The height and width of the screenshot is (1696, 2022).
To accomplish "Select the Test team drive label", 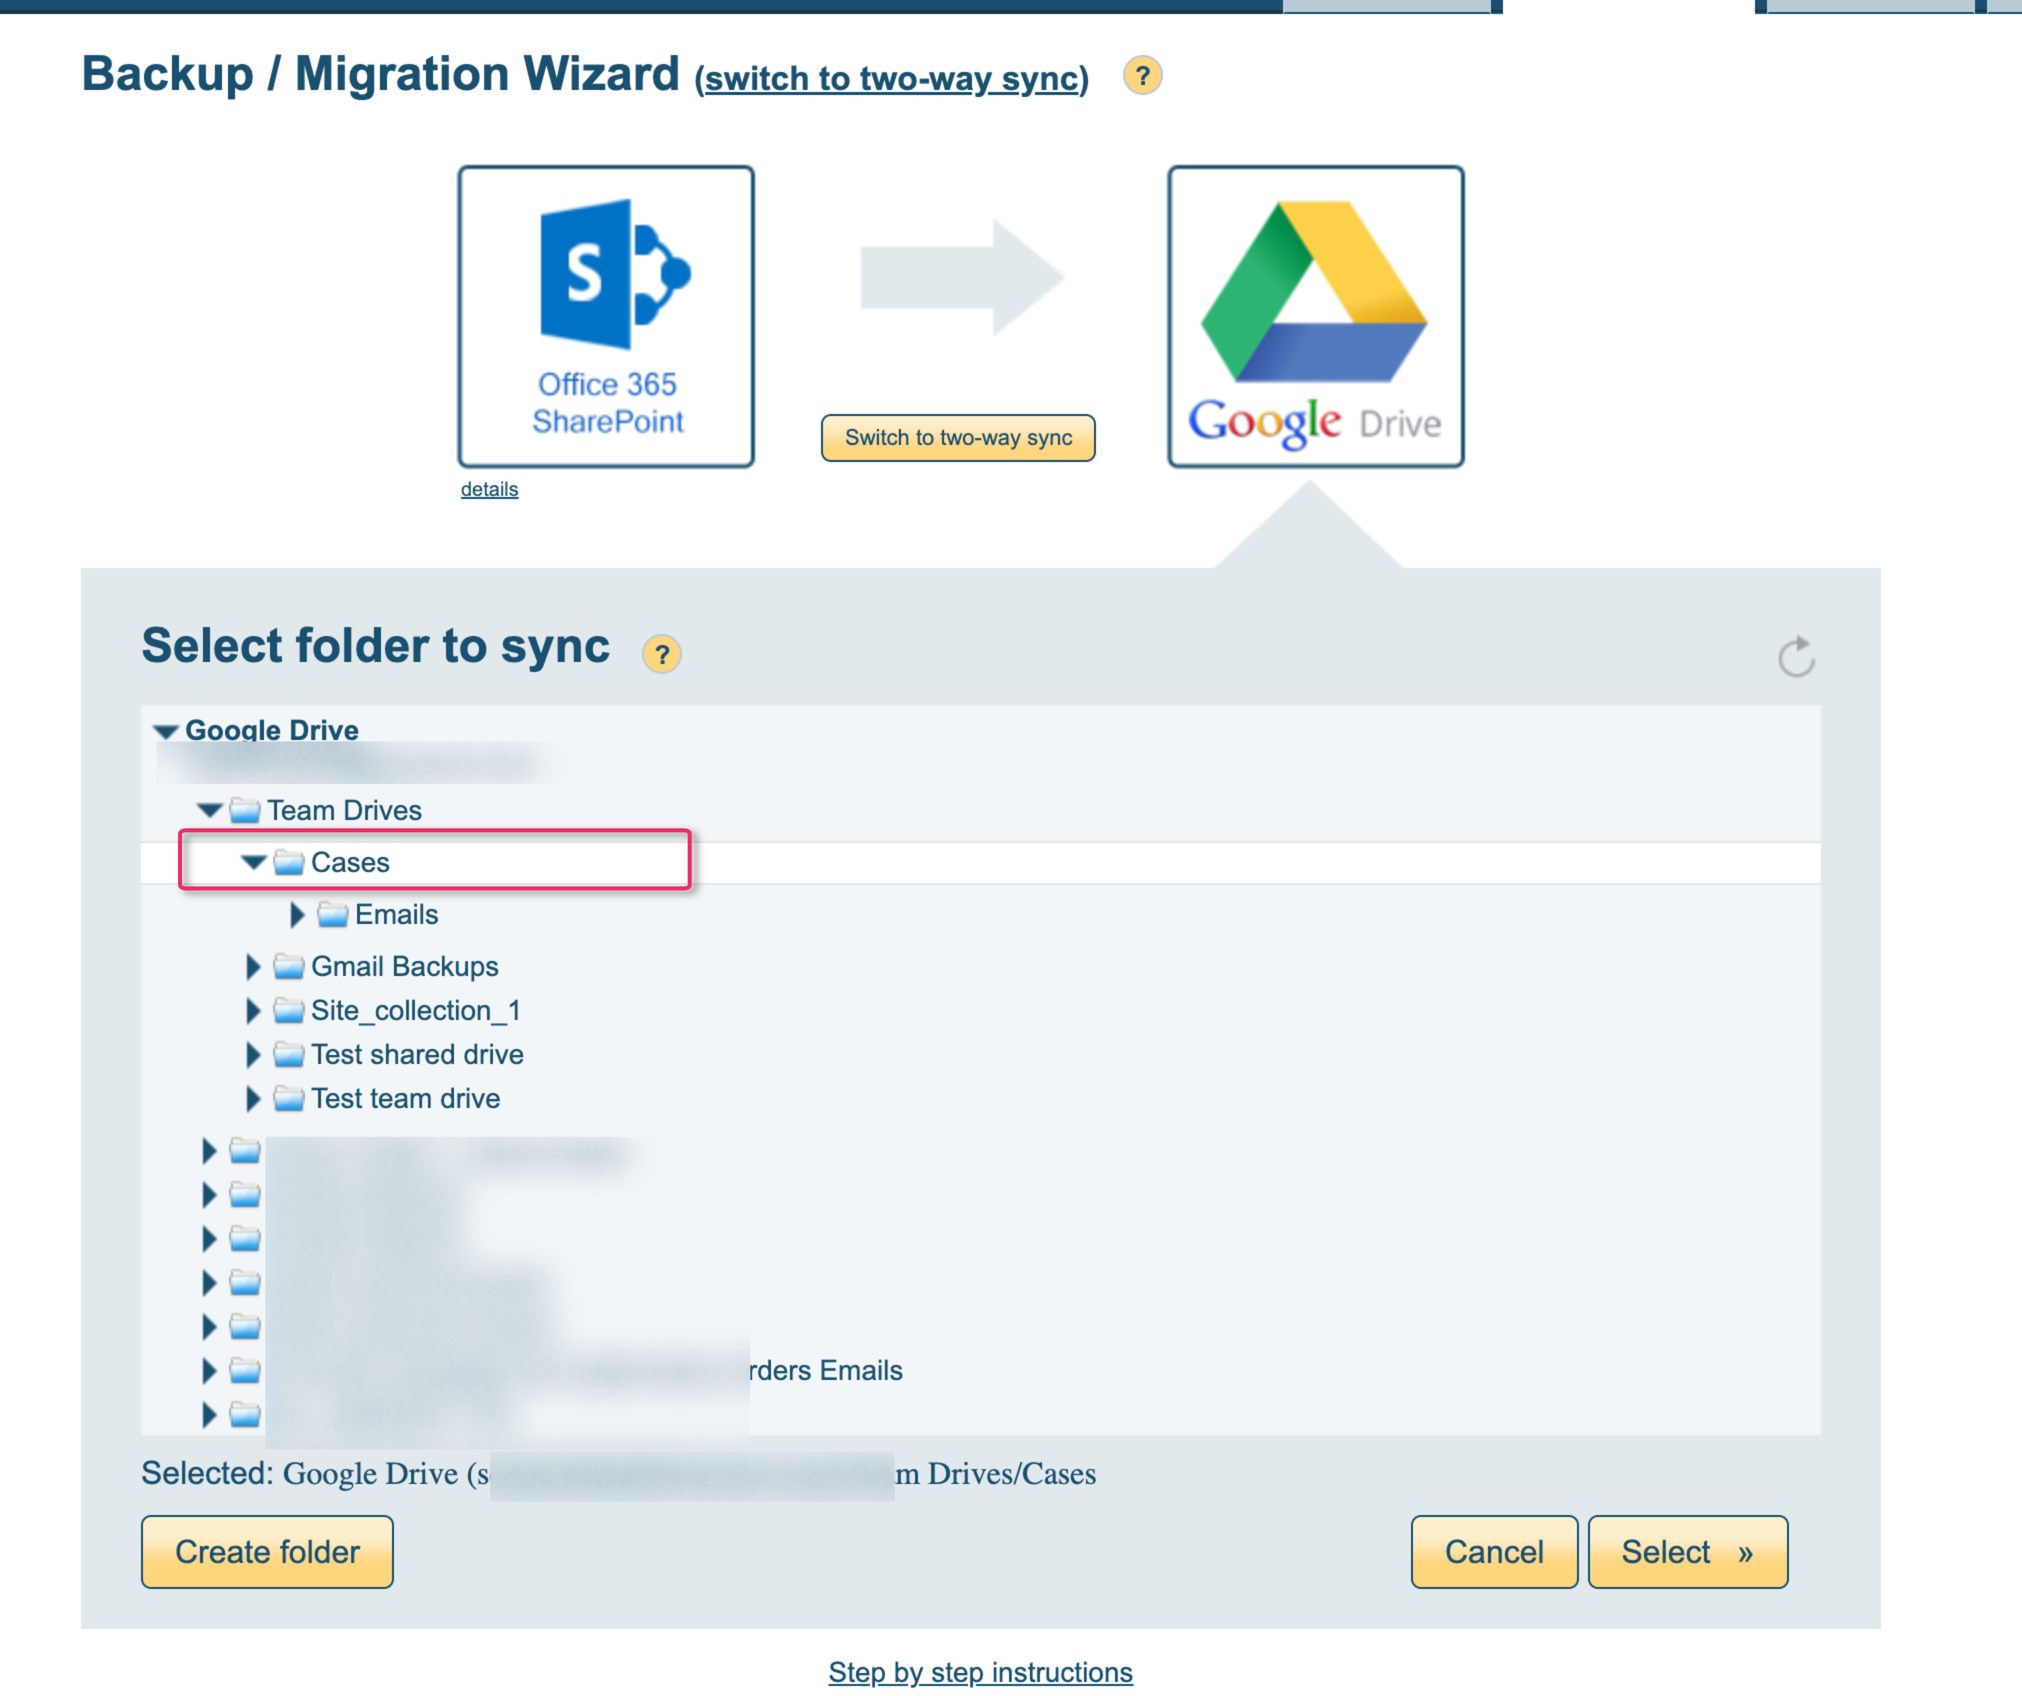I will [x=405, y=1098].
